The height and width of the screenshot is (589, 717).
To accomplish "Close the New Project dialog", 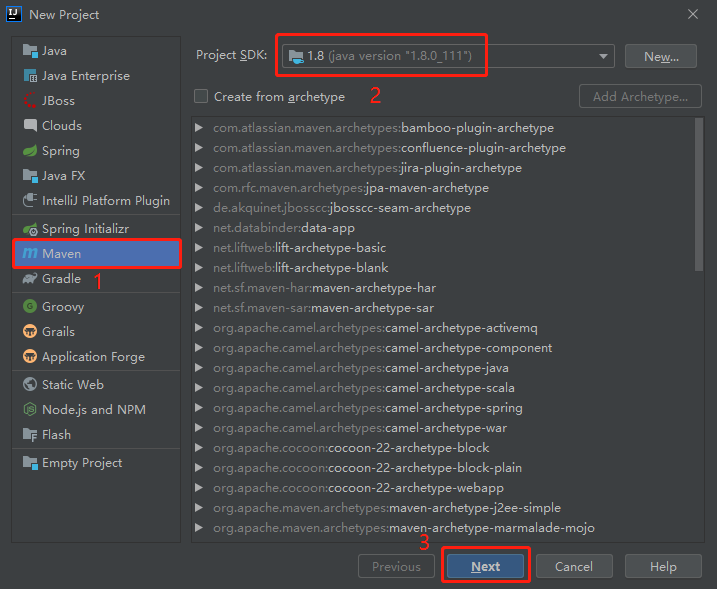I will pyautogui.click(x=693, y=14).
